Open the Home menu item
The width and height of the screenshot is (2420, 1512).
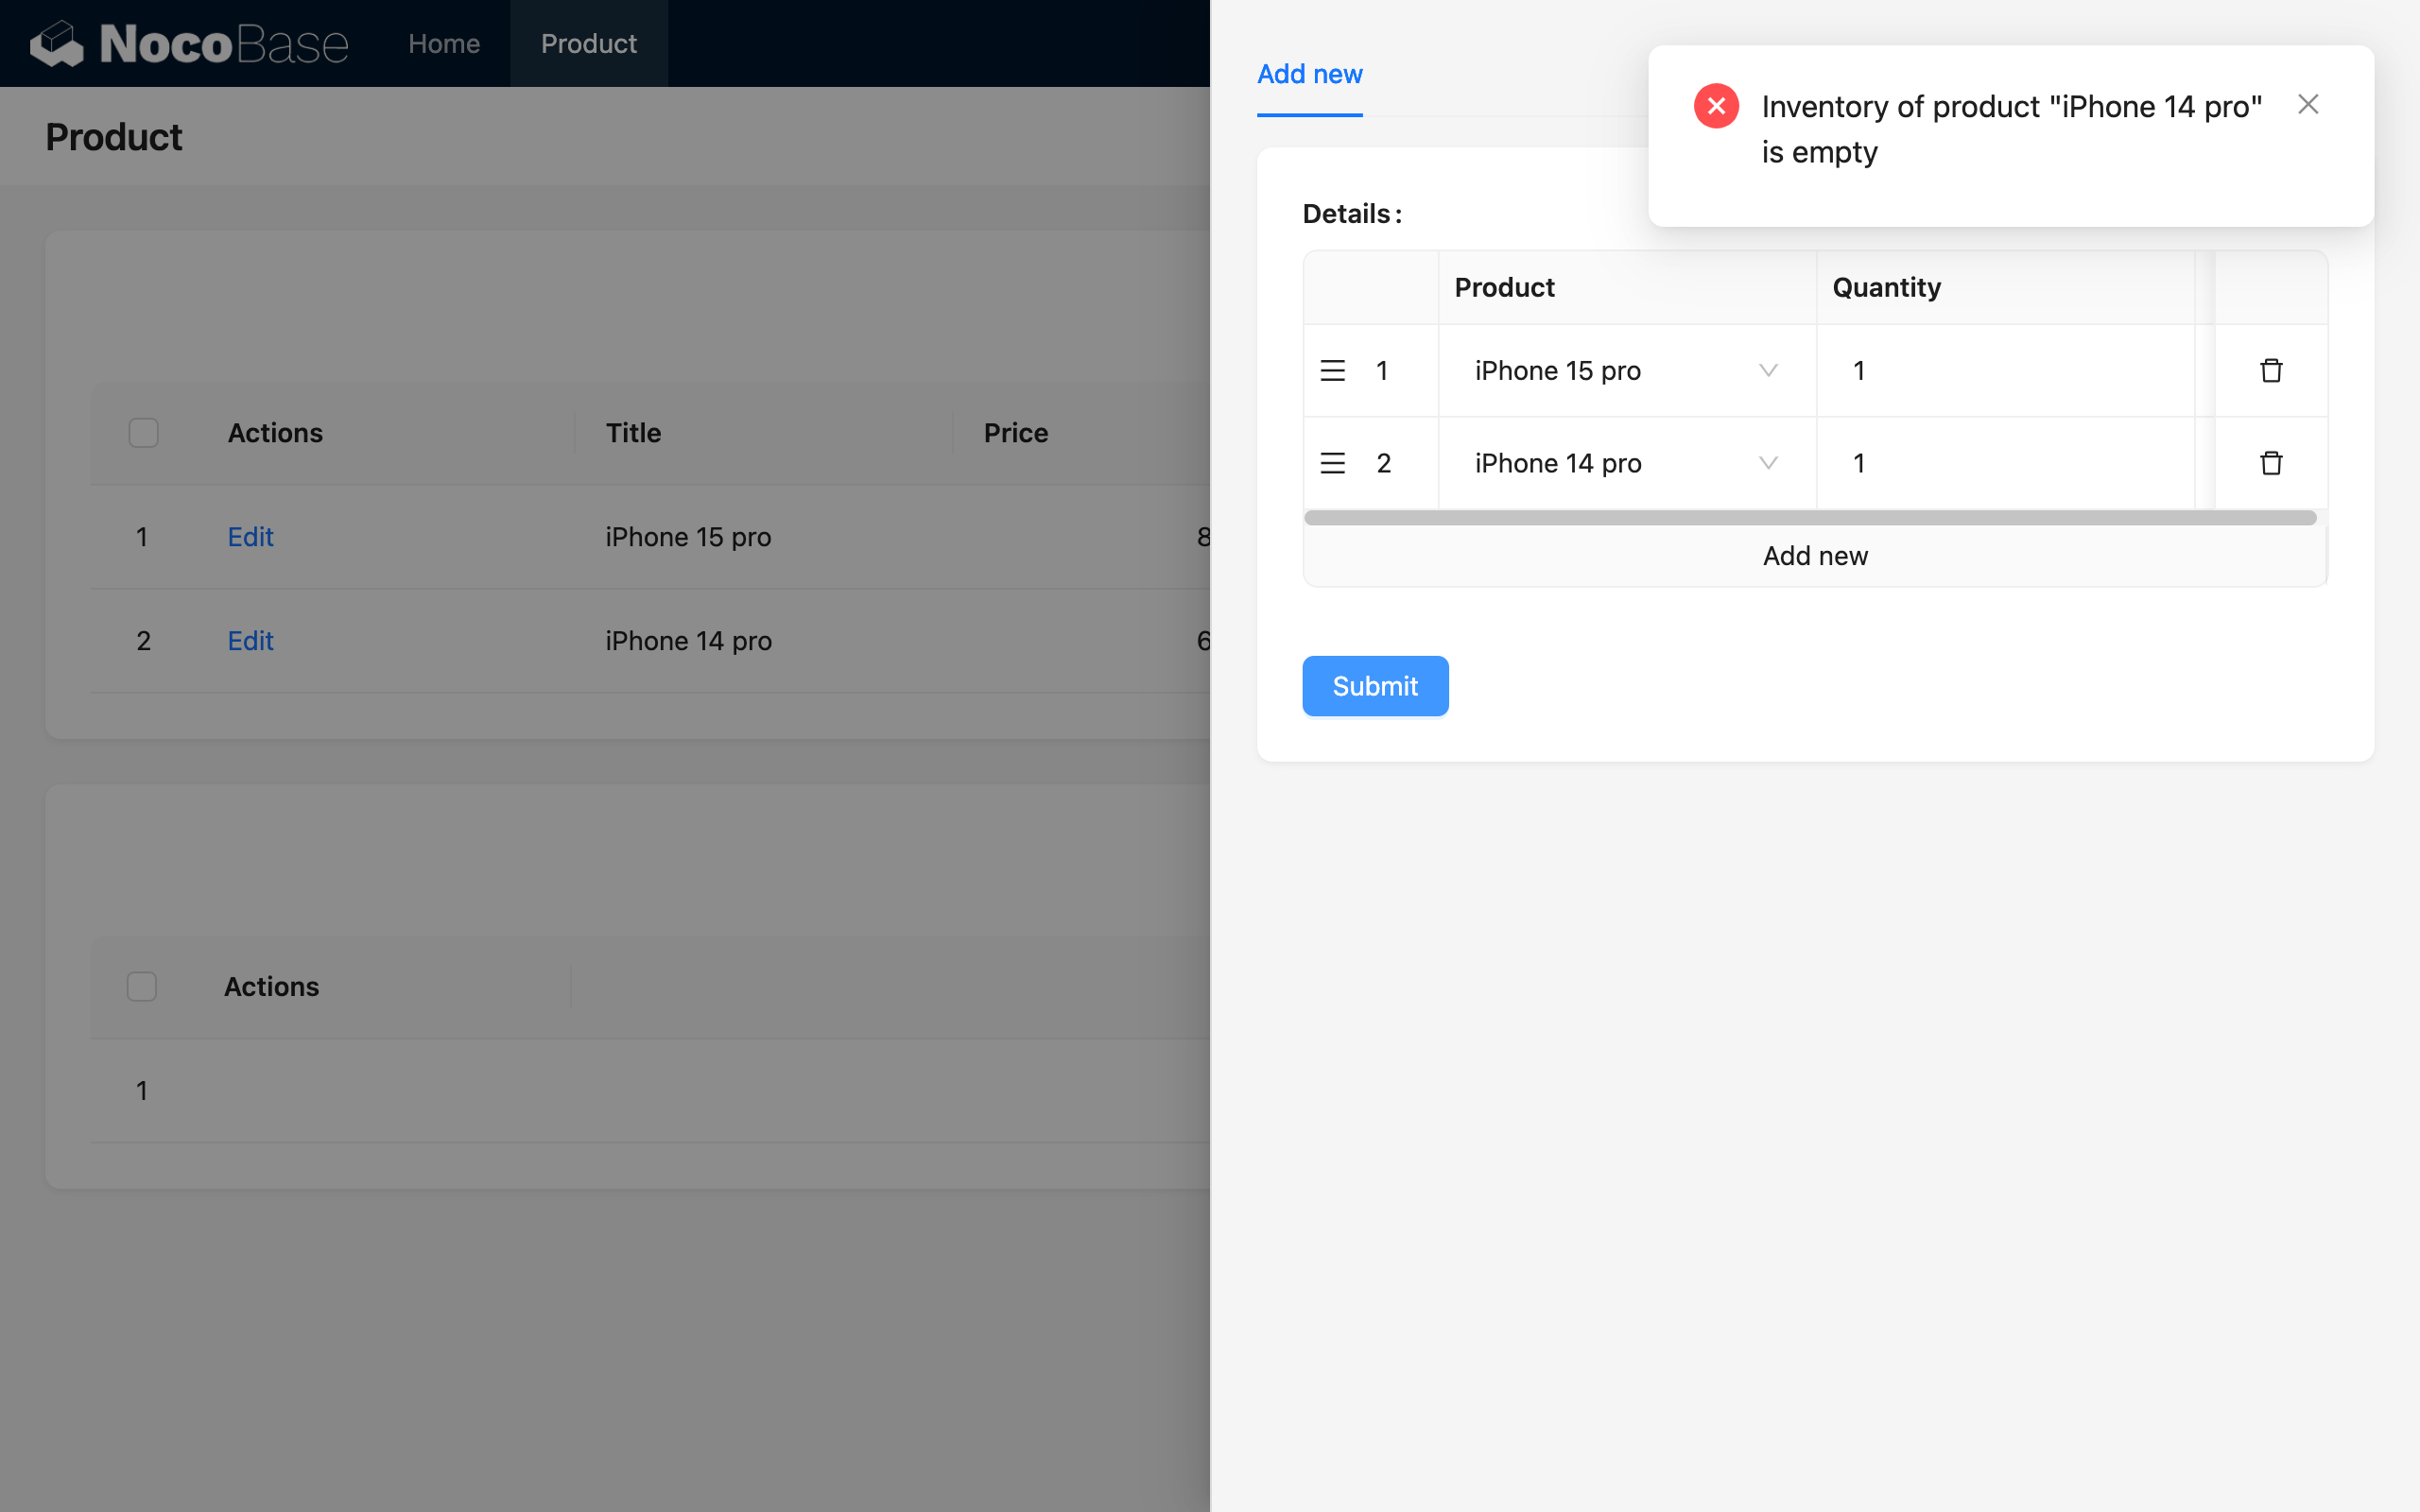pyautogui.click(x=444, y=44)
